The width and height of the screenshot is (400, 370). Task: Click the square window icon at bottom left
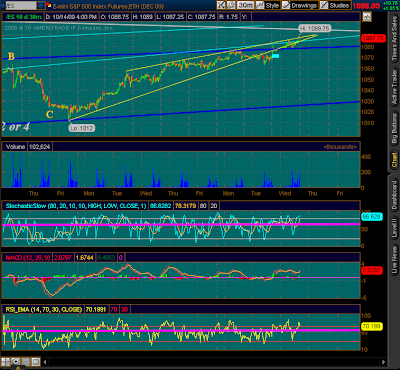36,362
